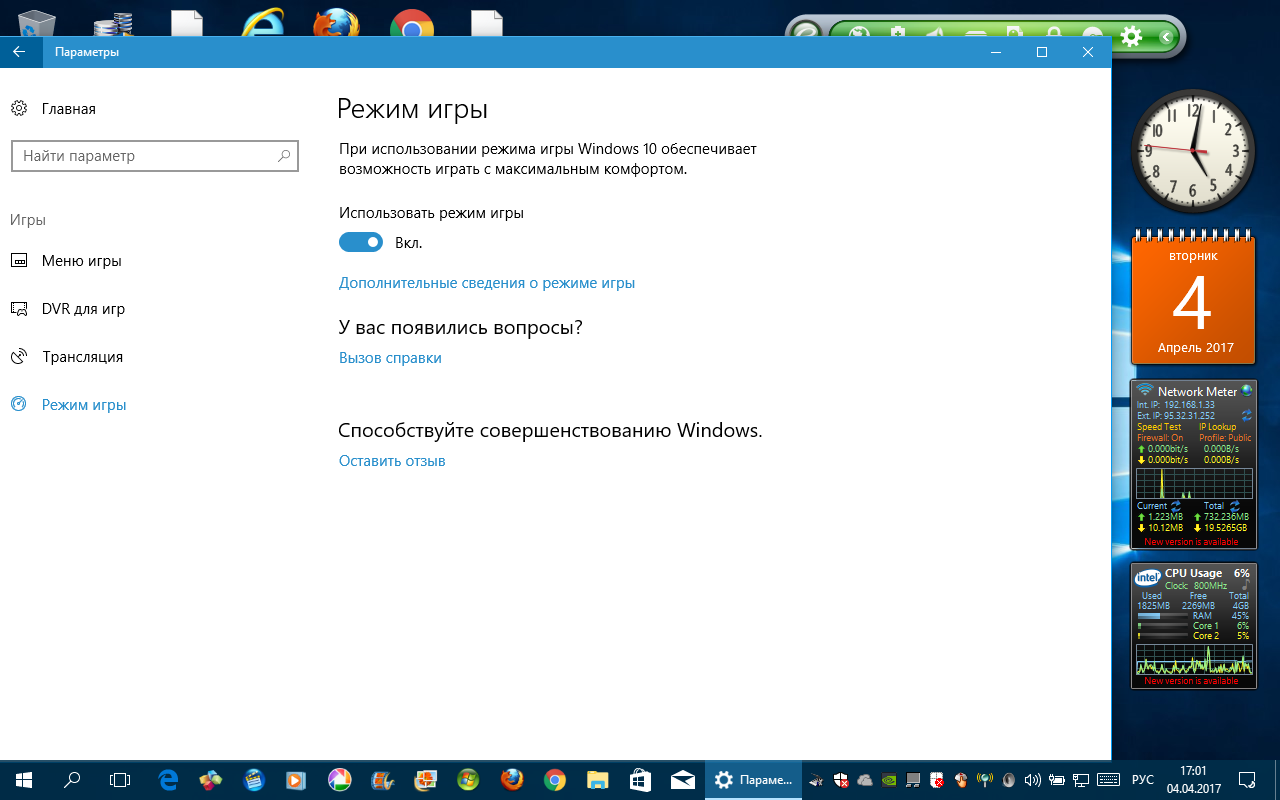Click CPU Usage gadget's red new version notice

(1192, 681)
